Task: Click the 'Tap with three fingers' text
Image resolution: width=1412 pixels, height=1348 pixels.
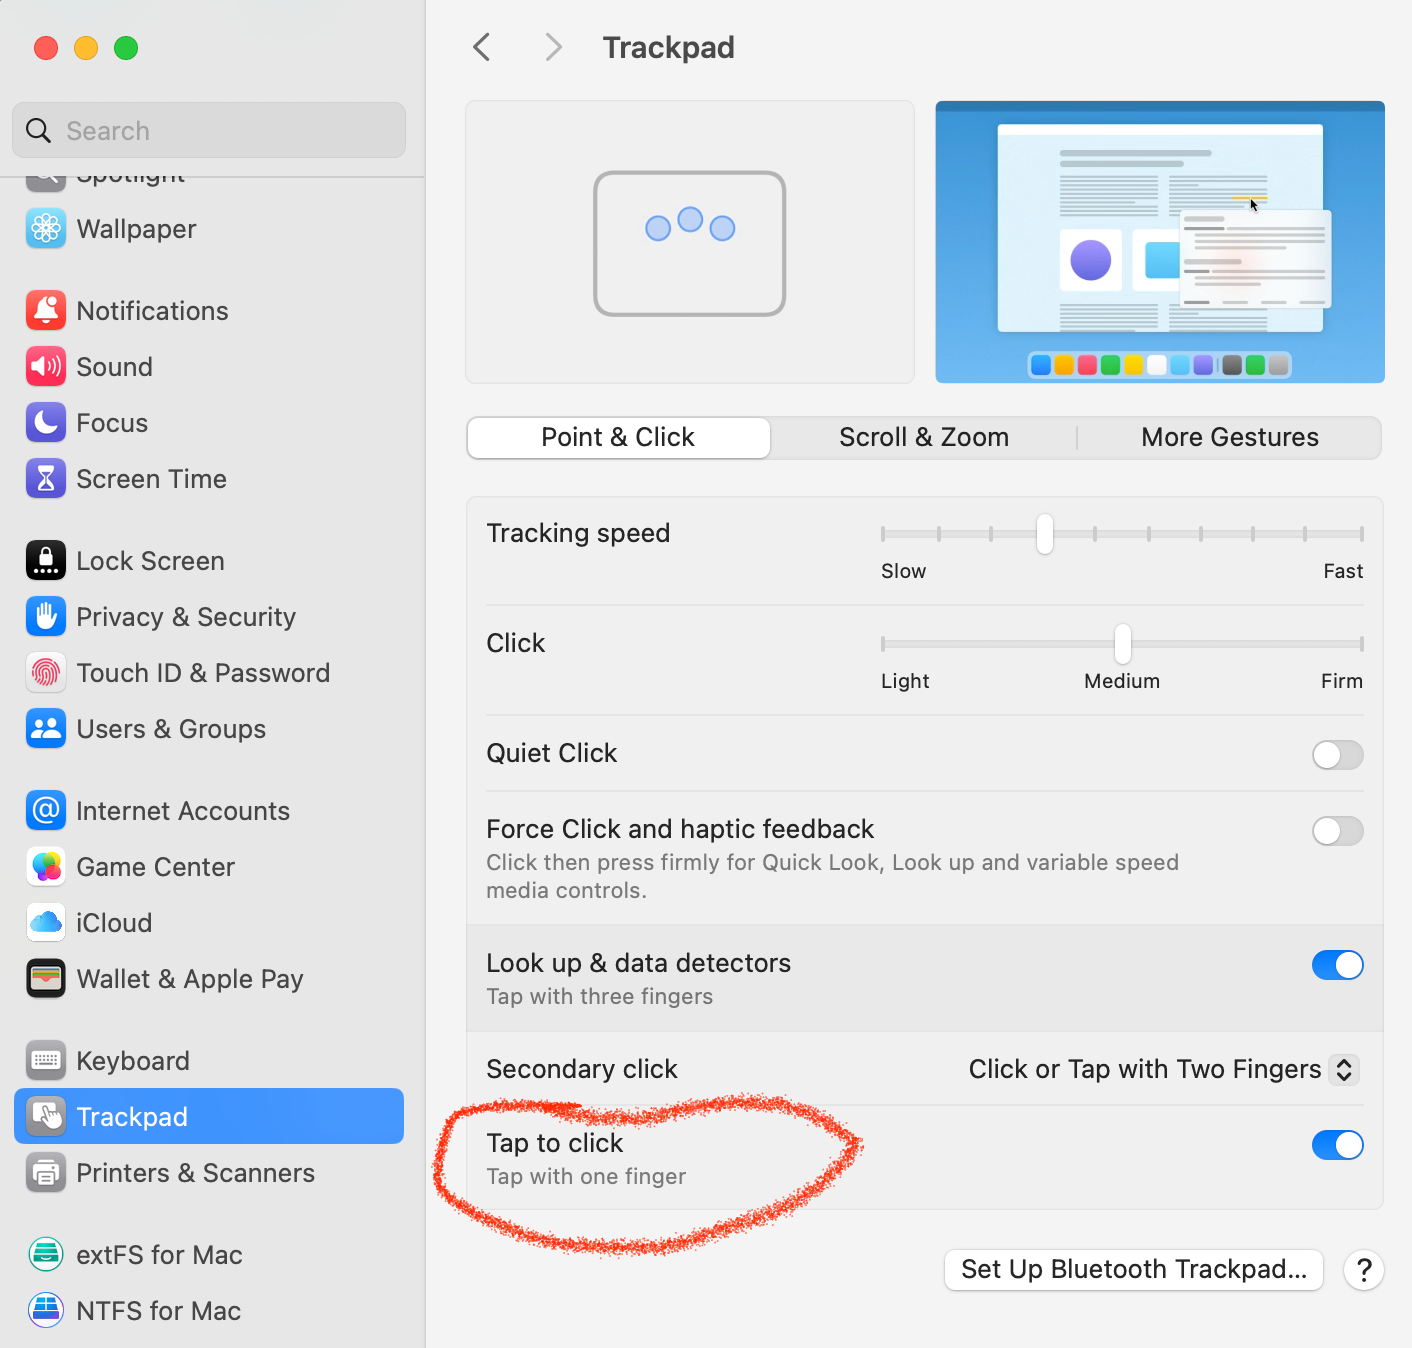Action: tap(600, 996)
